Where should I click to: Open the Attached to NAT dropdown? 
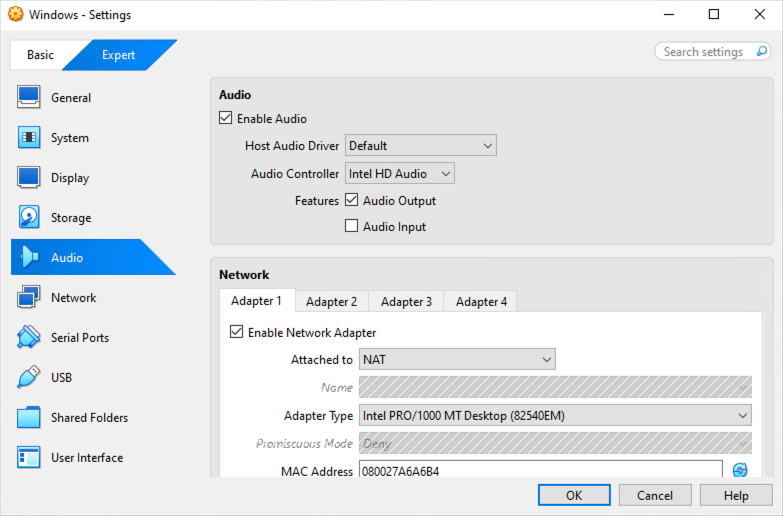(x=457, y=359)
